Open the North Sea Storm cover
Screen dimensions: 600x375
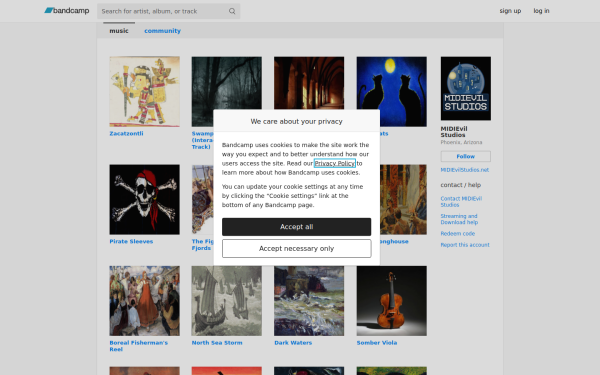tap(227, 301)
